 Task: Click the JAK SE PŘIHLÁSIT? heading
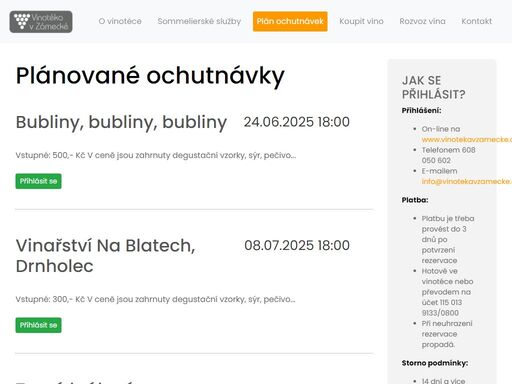pyautogui.click(x=433, y=87)
